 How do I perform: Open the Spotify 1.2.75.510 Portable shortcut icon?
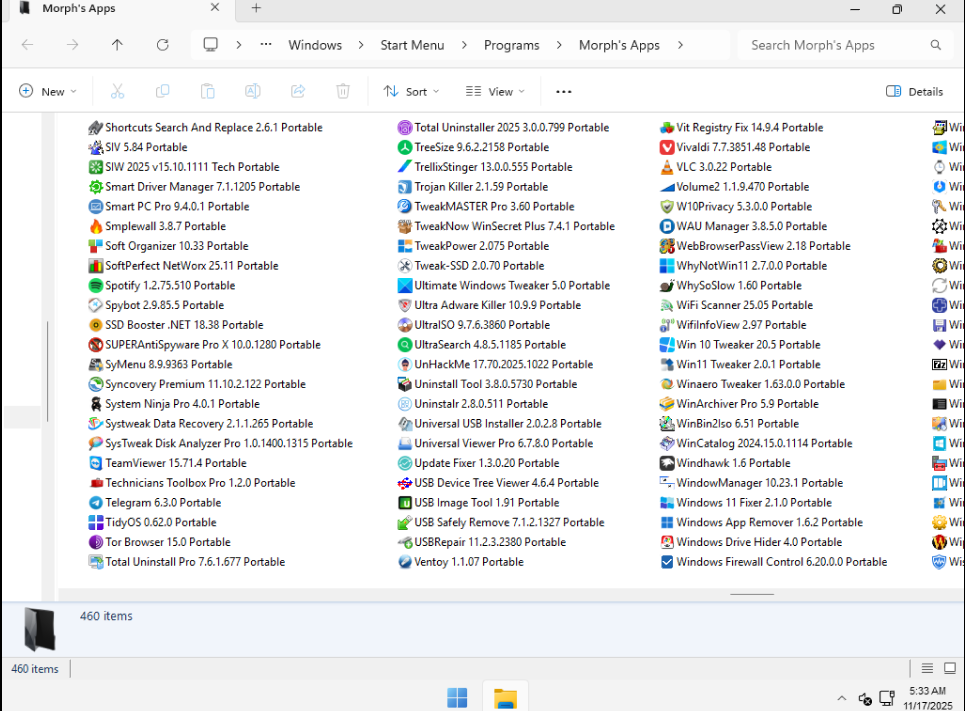96,286
